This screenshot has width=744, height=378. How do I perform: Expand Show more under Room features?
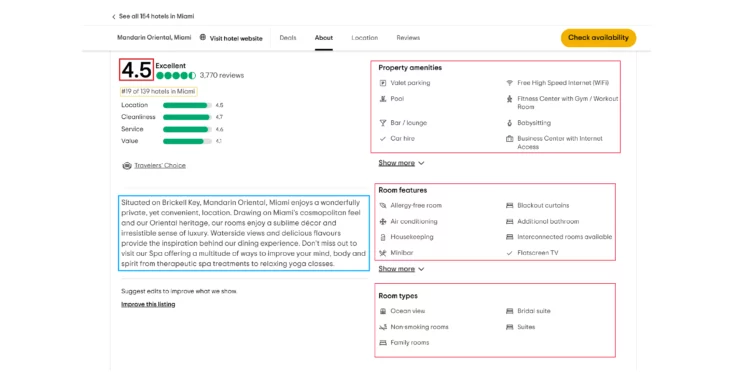coord(401,269)
